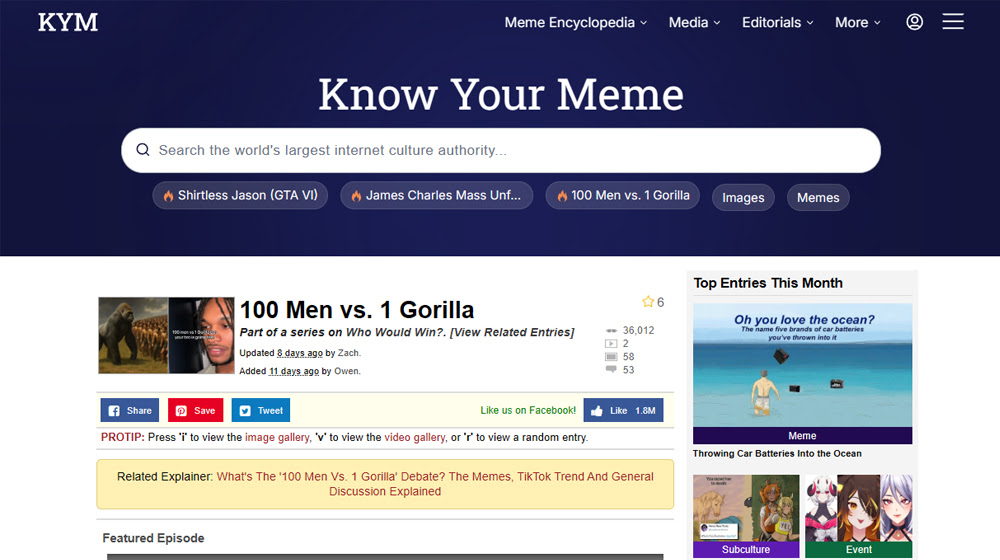Click the comments count icon beside 53

[x=611, y=369]
